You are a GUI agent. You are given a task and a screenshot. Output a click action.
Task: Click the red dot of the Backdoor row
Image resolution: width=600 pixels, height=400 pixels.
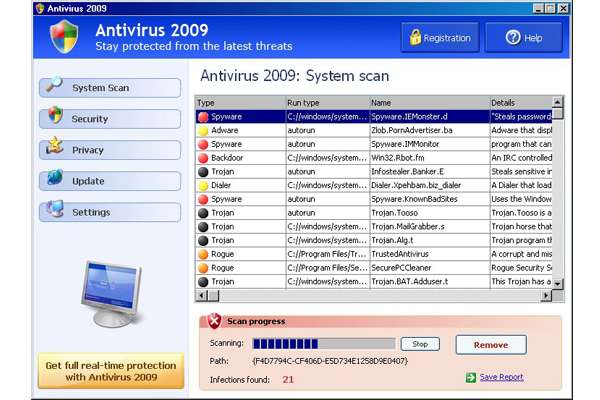pyautogui.click(x=203, y=158)
